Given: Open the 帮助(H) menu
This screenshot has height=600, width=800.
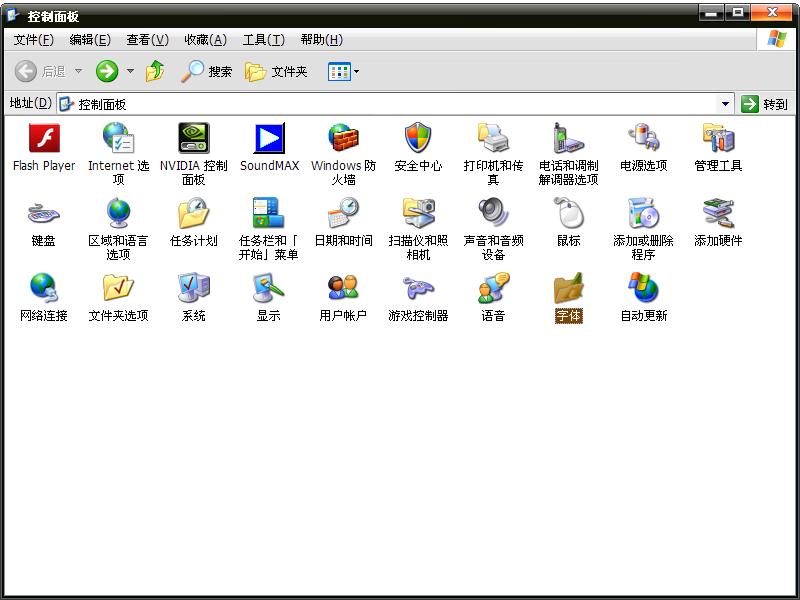Looking at the screenshot, I should point(321,40).
